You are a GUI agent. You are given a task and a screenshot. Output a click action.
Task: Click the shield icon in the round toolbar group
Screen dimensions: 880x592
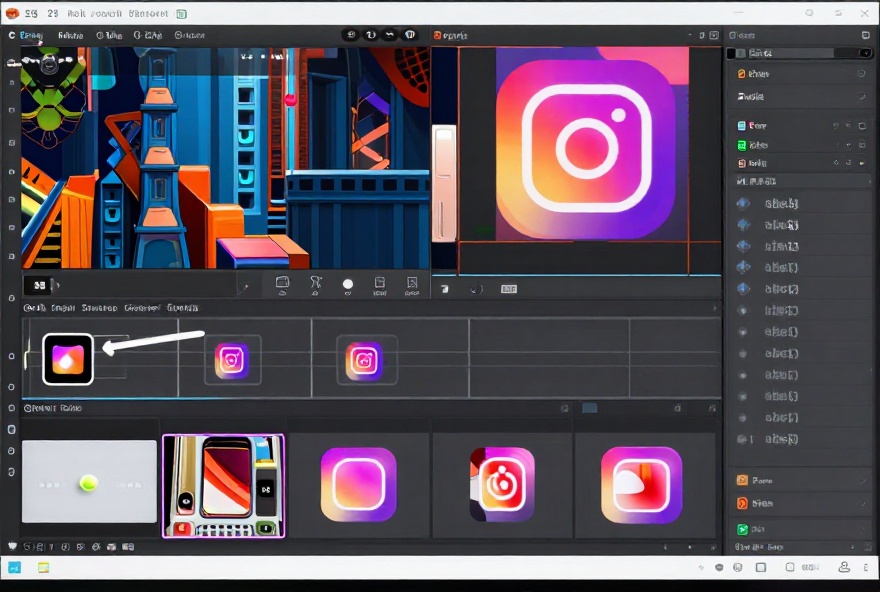[410, 35]
